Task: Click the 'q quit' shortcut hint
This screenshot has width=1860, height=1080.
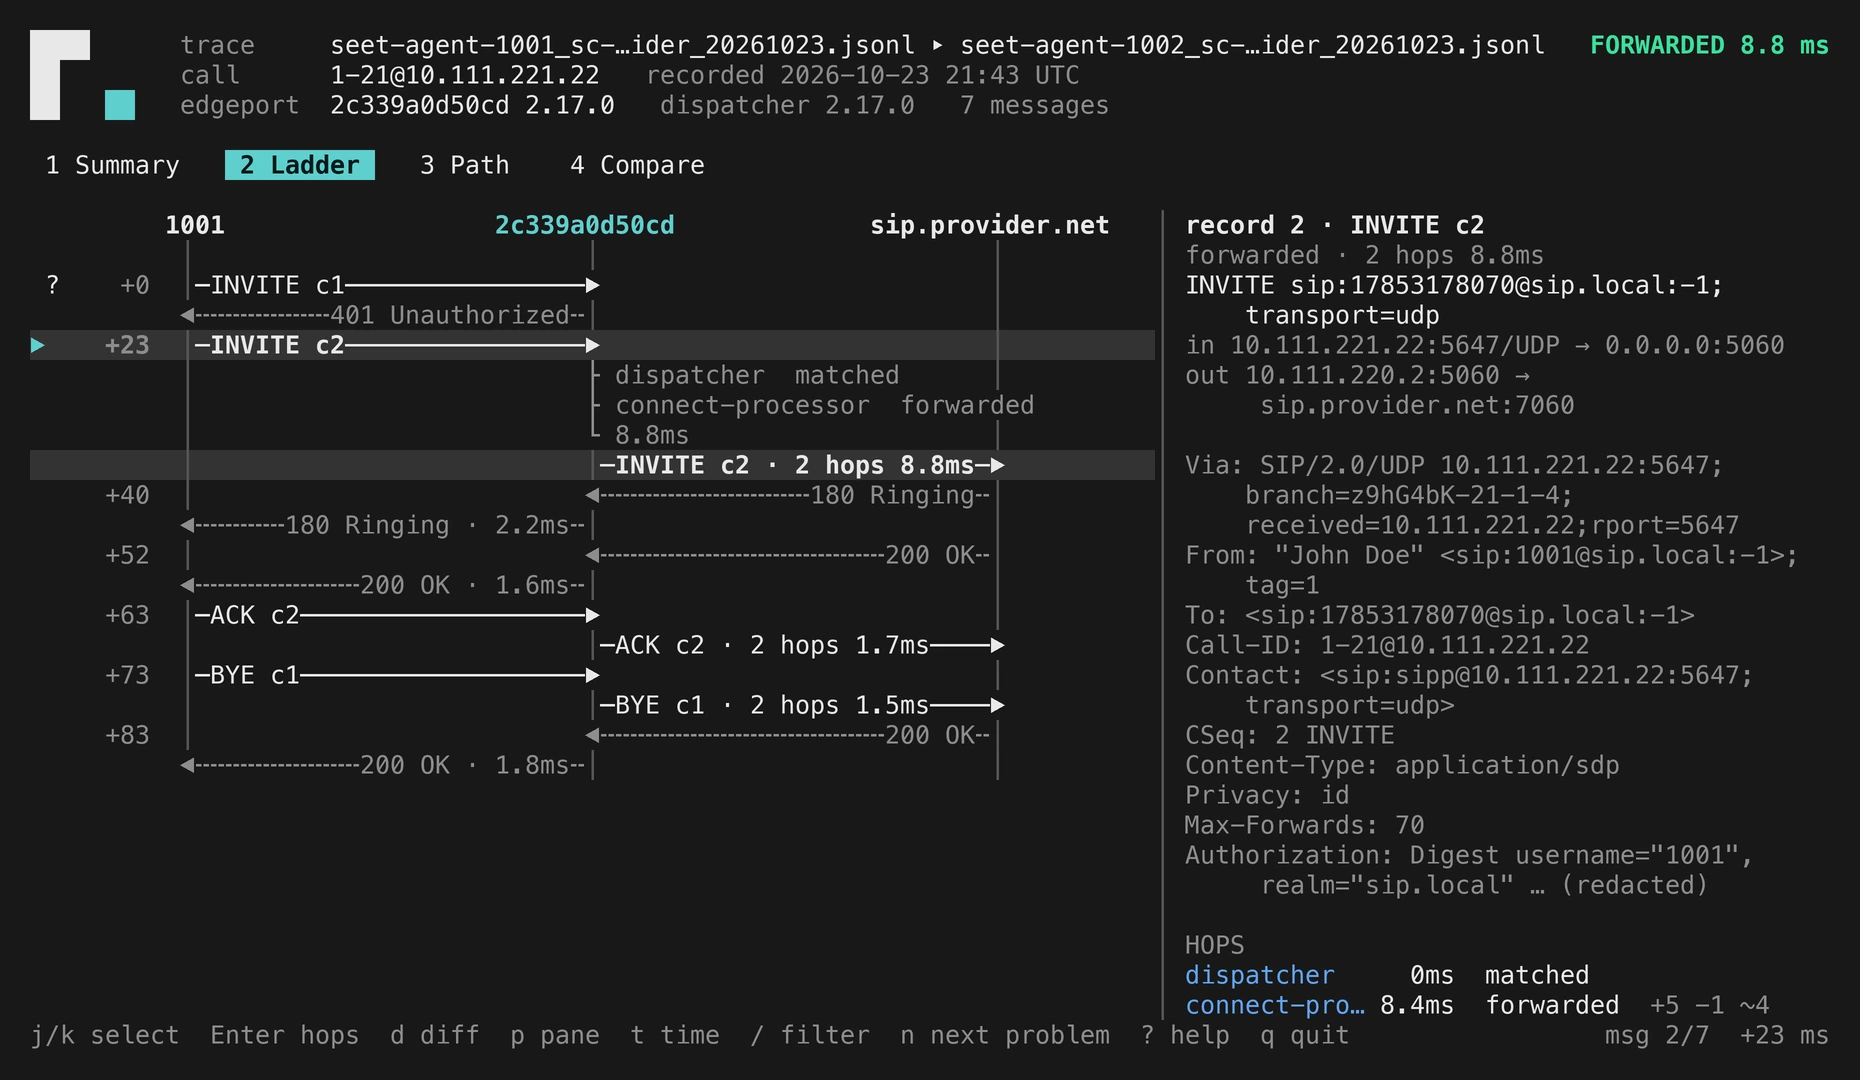Action: click(1305, 1035)
